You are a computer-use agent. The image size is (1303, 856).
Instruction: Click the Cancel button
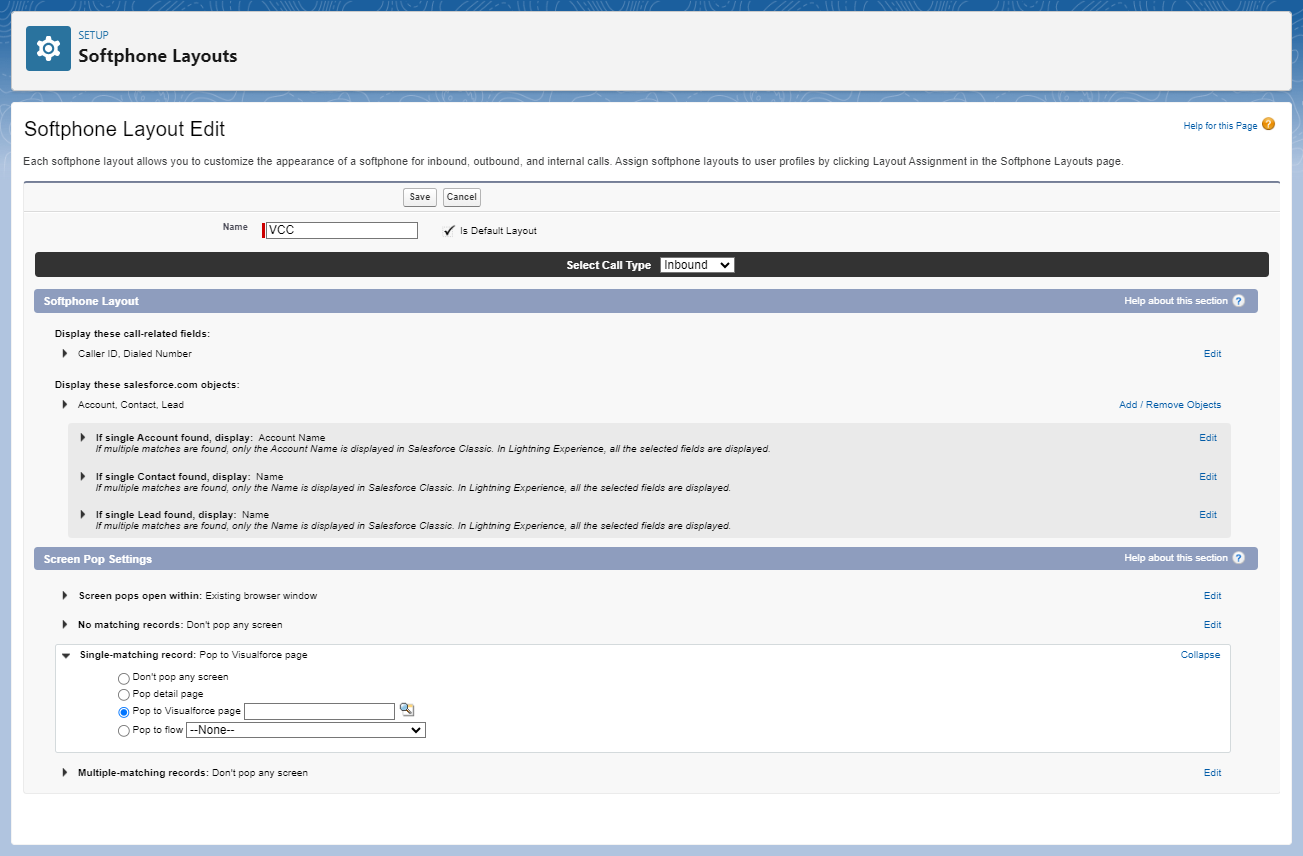461,197
